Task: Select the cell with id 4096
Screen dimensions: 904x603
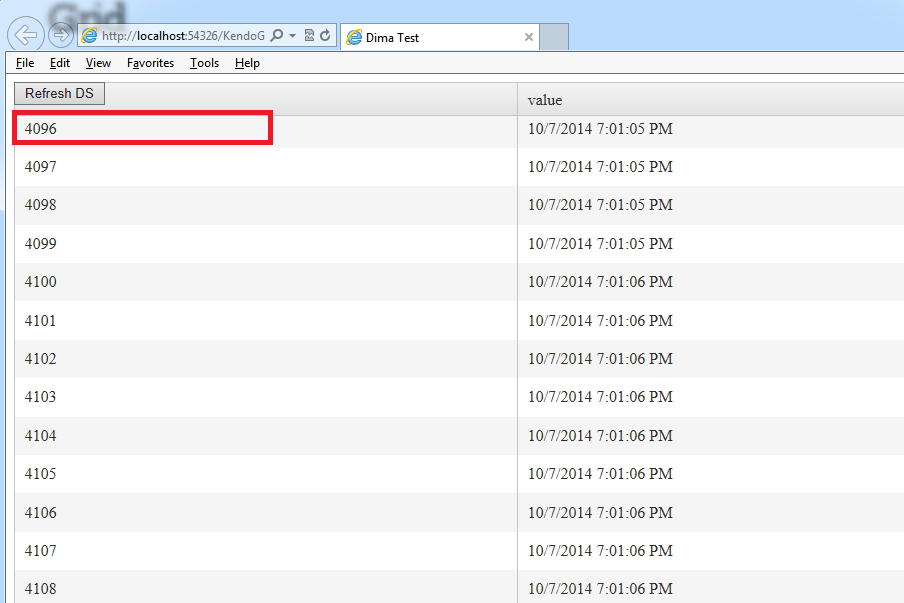Action: pyautogui.click(x=266, y=129)
